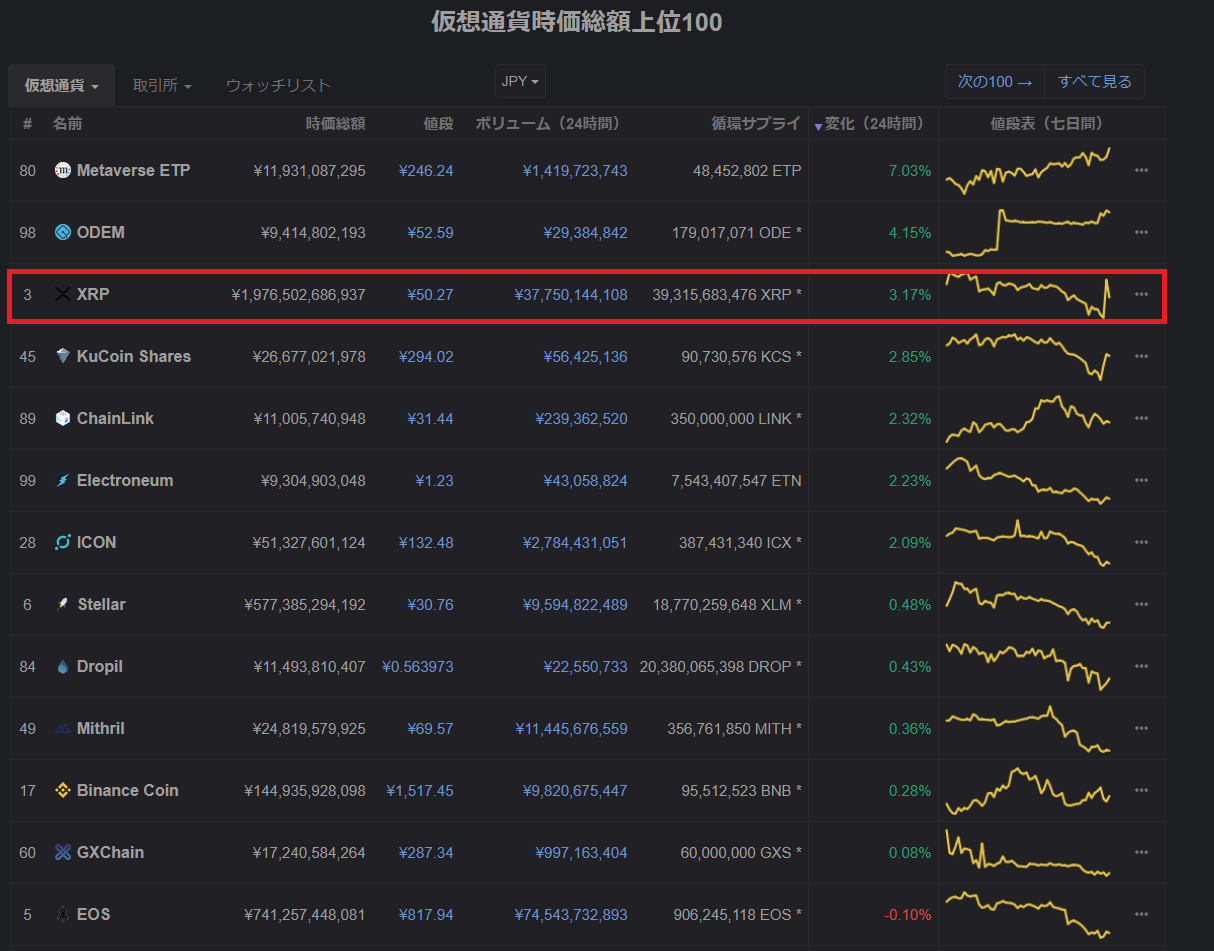Click ICON market cap ¥51,327,601,124

point(309,543)
